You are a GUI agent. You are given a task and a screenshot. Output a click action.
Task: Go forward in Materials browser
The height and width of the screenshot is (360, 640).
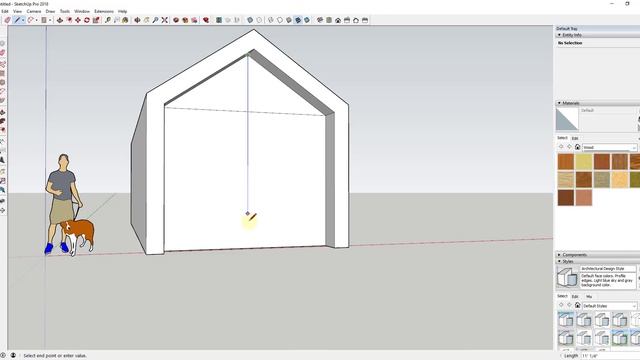569,147
